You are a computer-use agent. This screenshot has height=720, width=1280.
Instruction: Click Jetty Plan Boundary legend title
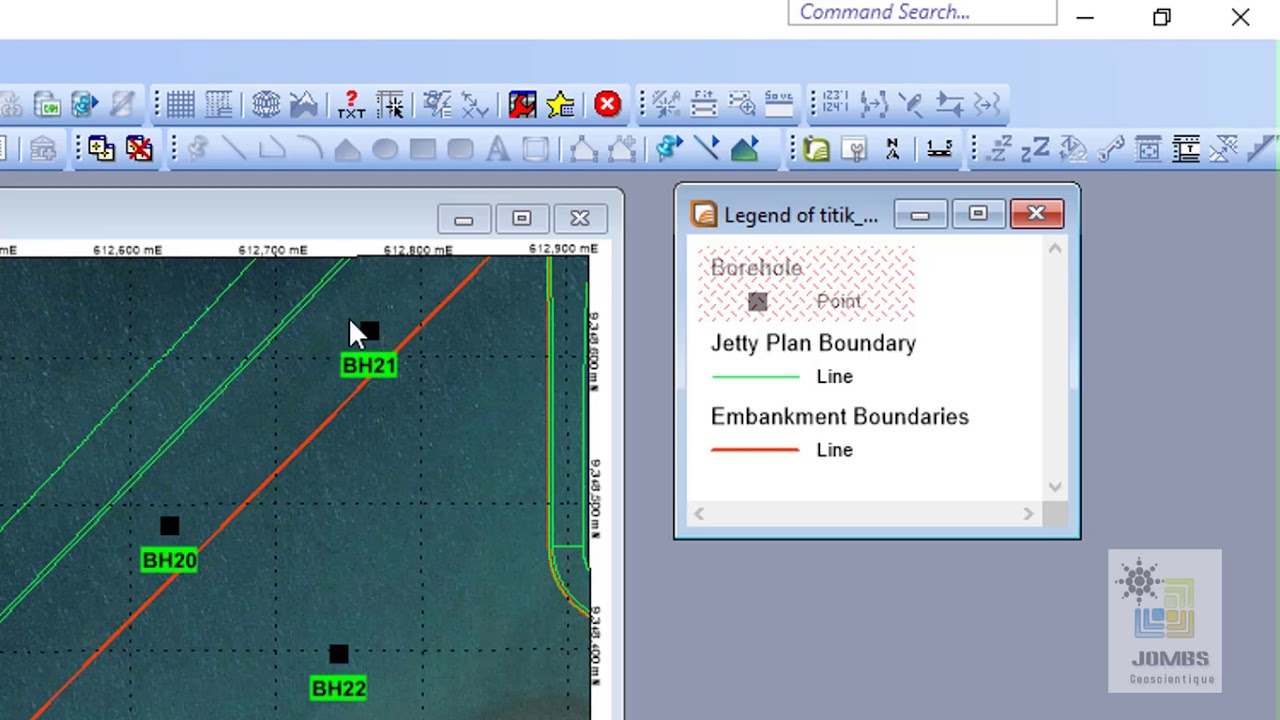tap(813, 343)
